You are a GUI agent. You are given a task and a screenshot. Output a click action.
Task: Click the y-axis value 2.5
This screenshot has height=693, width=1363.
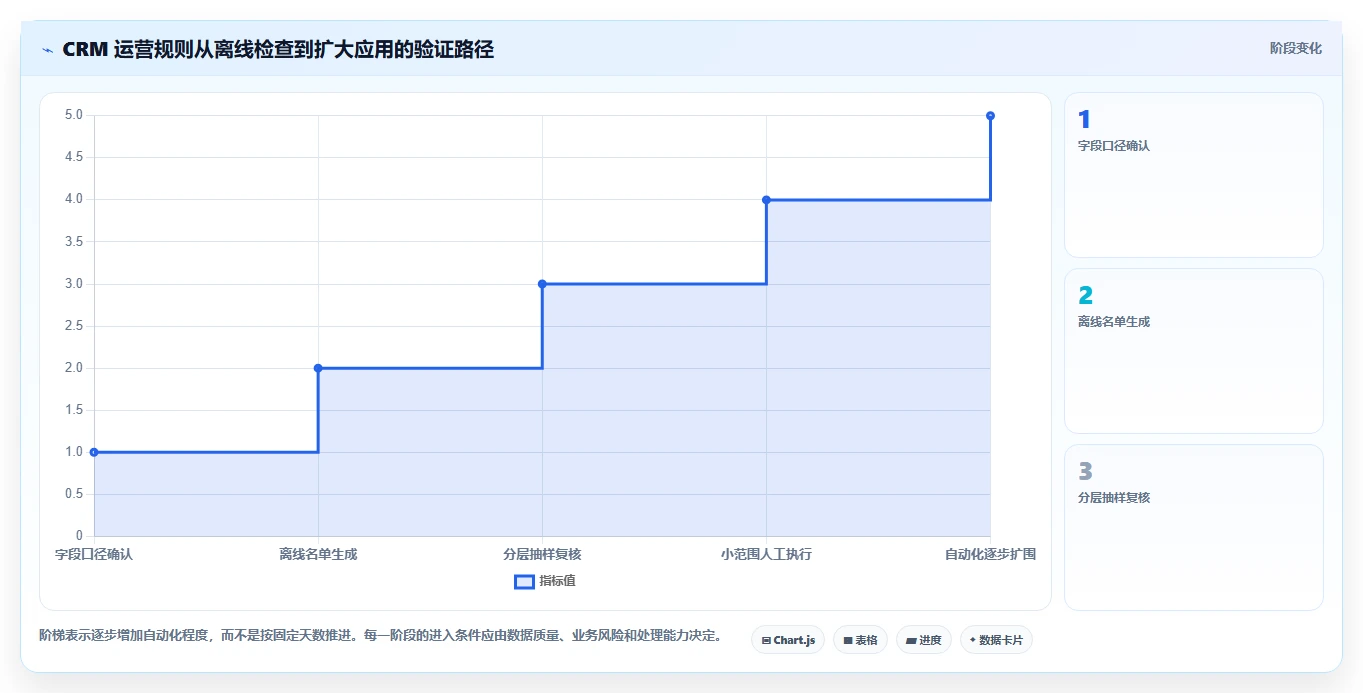[74, 326]
